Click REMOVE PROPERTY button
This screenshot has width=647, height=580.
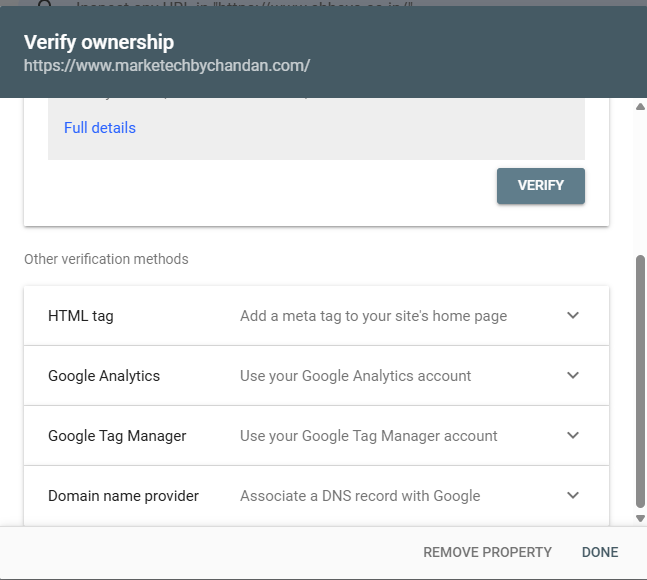(x=487, y=552)
